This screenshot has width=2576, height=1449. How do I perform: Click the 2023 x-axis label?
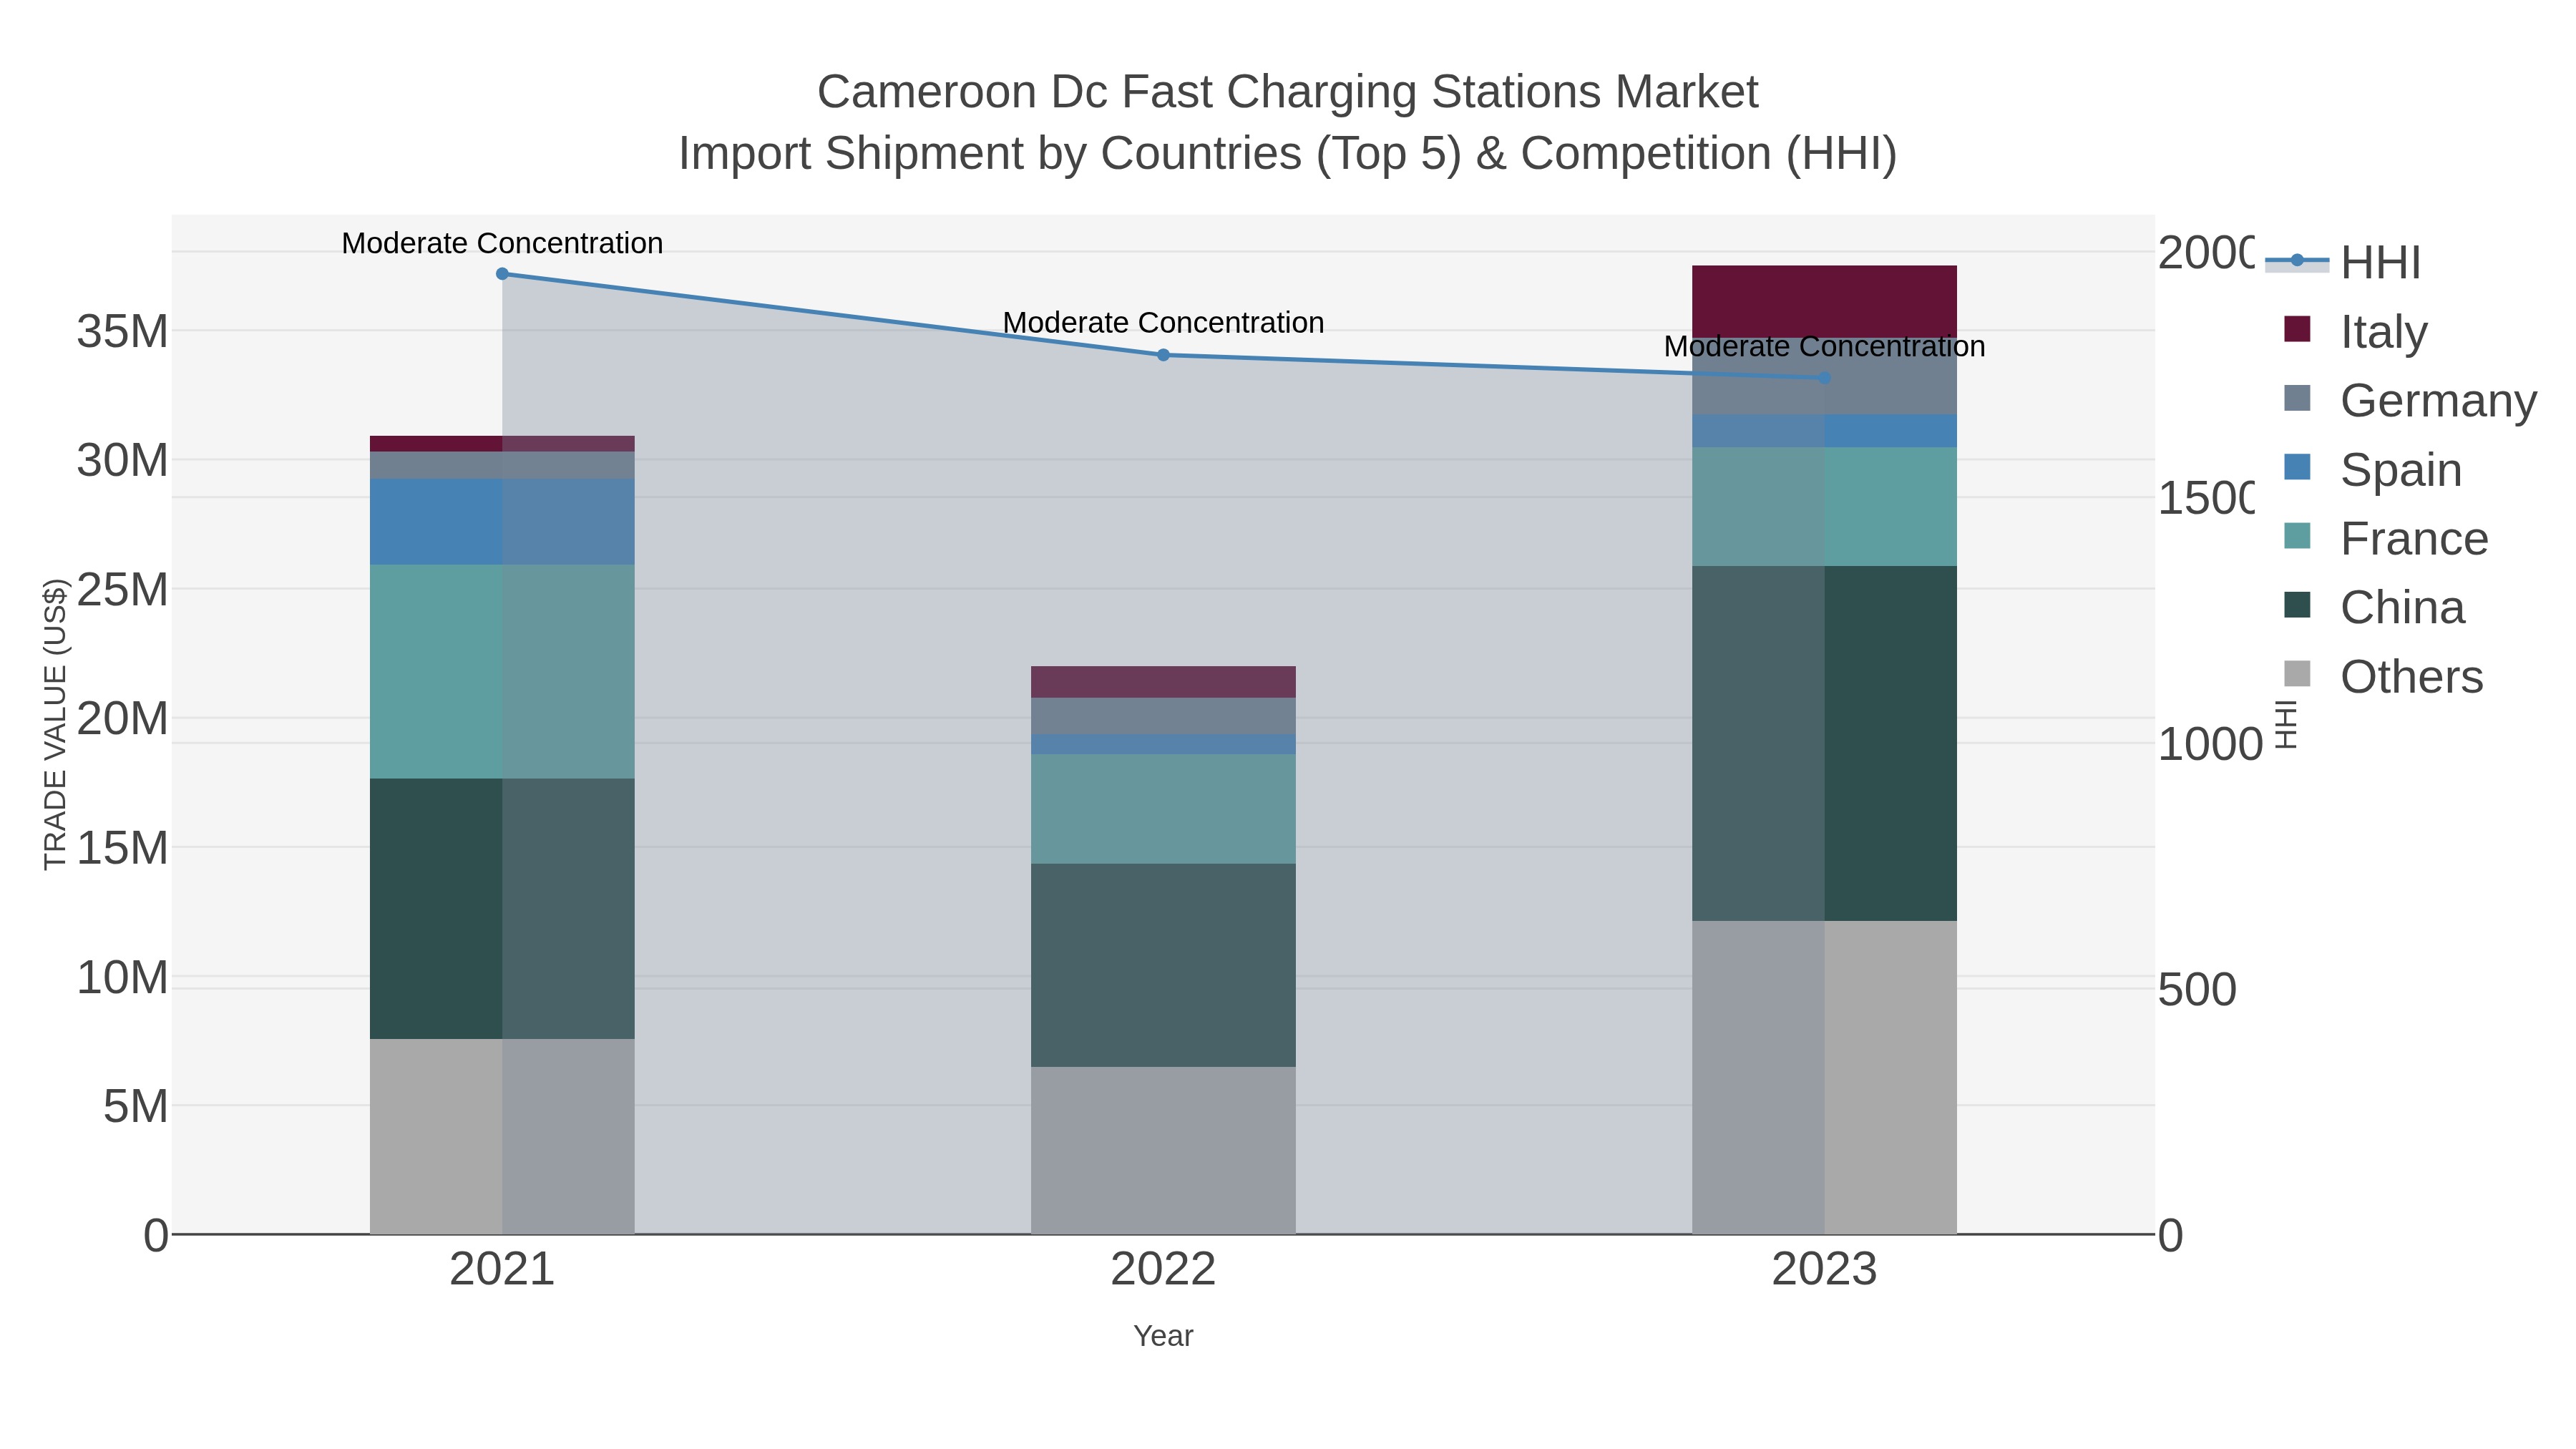[x=1824, y=1270]
